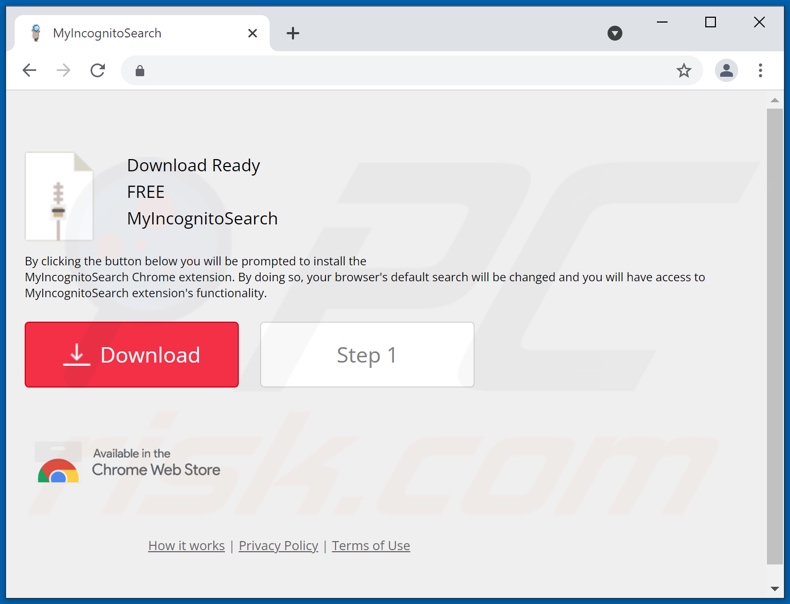Click the browser forward arrow

tap(63, 71)
